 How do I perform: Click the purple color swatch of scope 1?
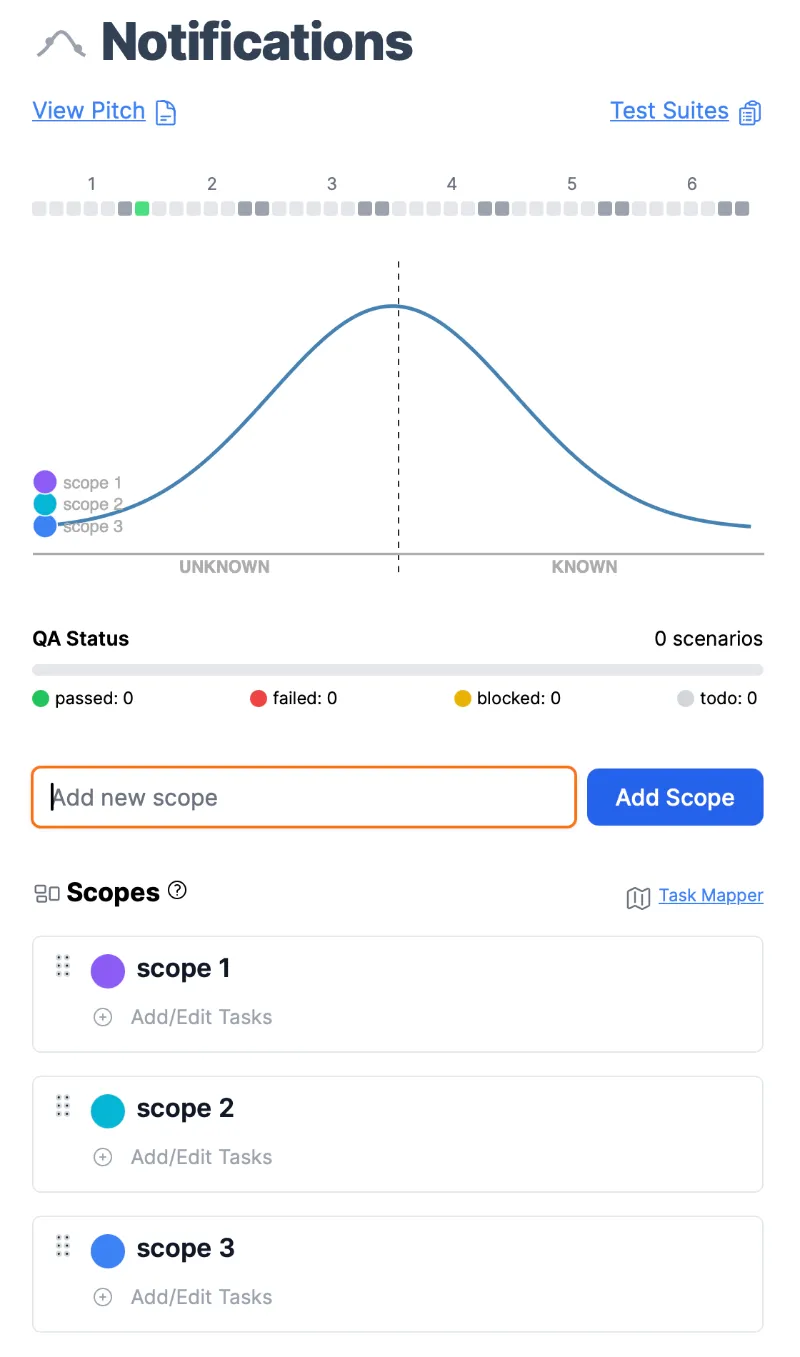coord(108,970)
